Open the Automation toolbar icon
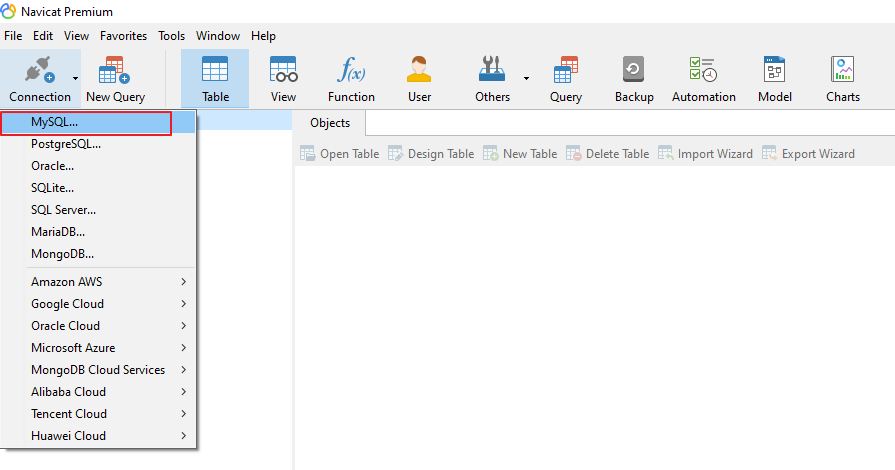The width and height of the screenshot is (895, 470). [703, 70]
